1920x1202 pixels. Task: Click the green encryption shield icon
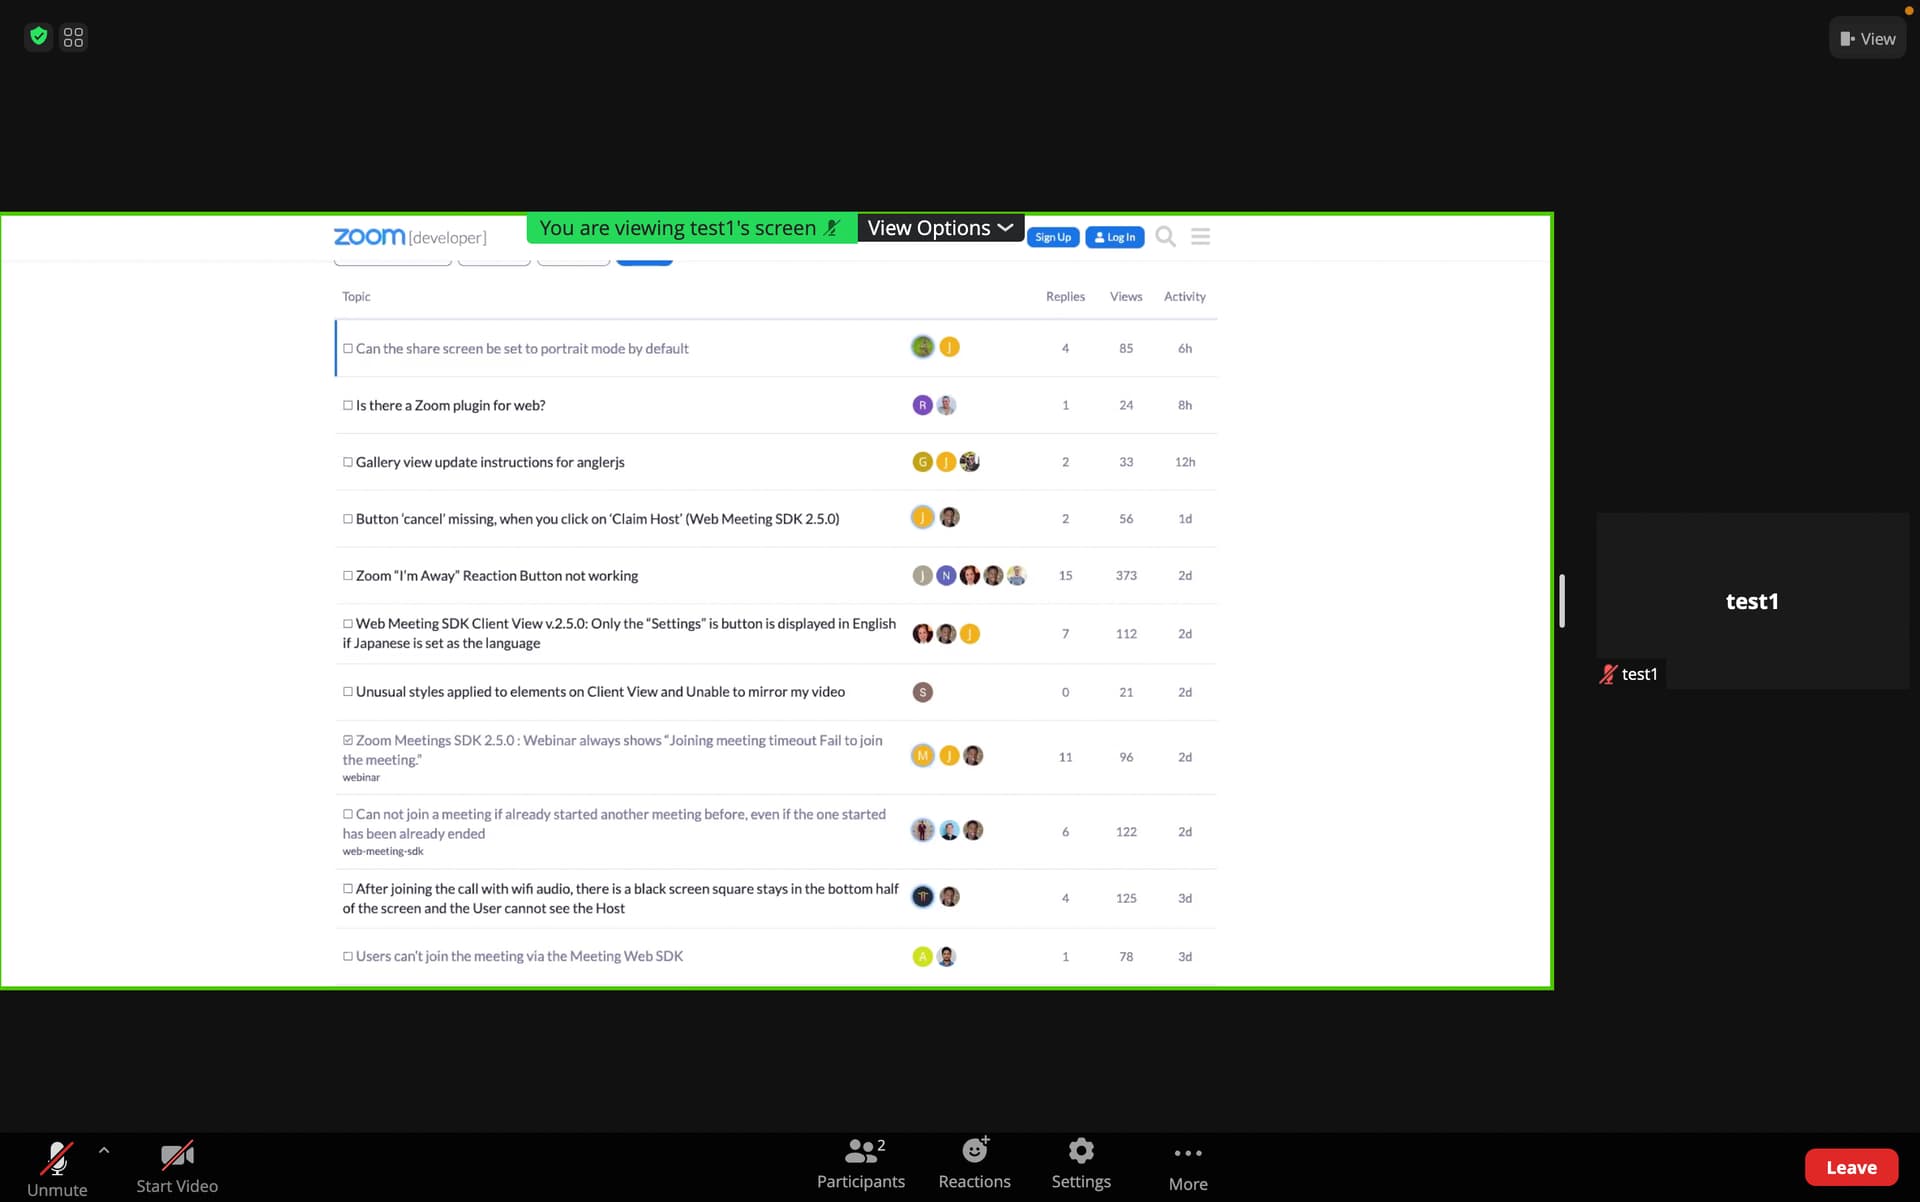coord(38,37)
